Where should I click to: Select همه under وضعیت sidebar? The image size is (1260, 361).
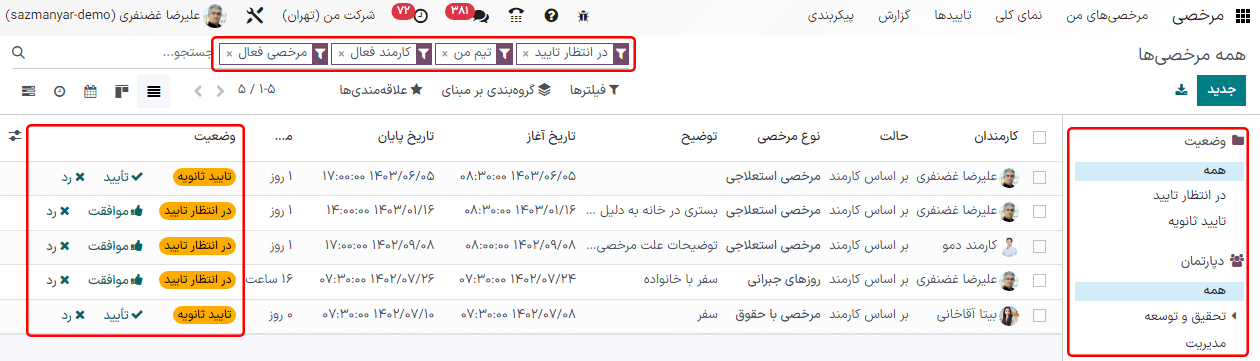pos(1160,171)
